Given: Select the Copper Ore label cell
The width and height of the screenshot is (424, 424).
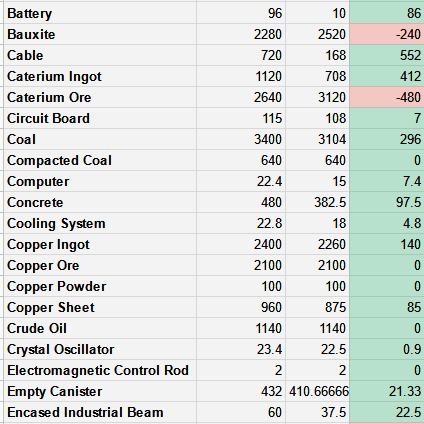Looking at the screenshot, I should pyautogui.click(x=100, y=265).
